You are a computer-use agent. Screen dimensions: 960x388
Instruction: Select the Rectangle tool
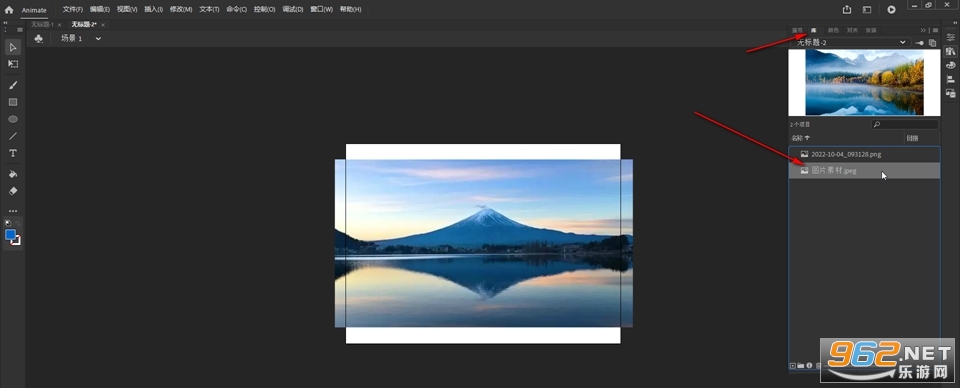point(13,102)
